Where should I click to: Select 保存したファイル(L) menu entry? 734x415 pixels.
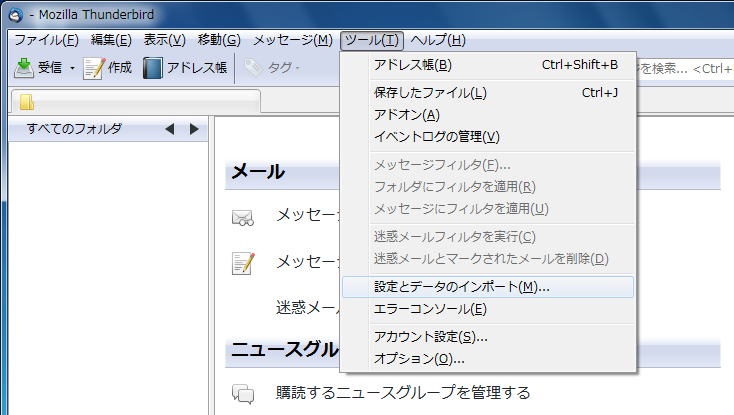pyautogui.click(x=488, y=93)
